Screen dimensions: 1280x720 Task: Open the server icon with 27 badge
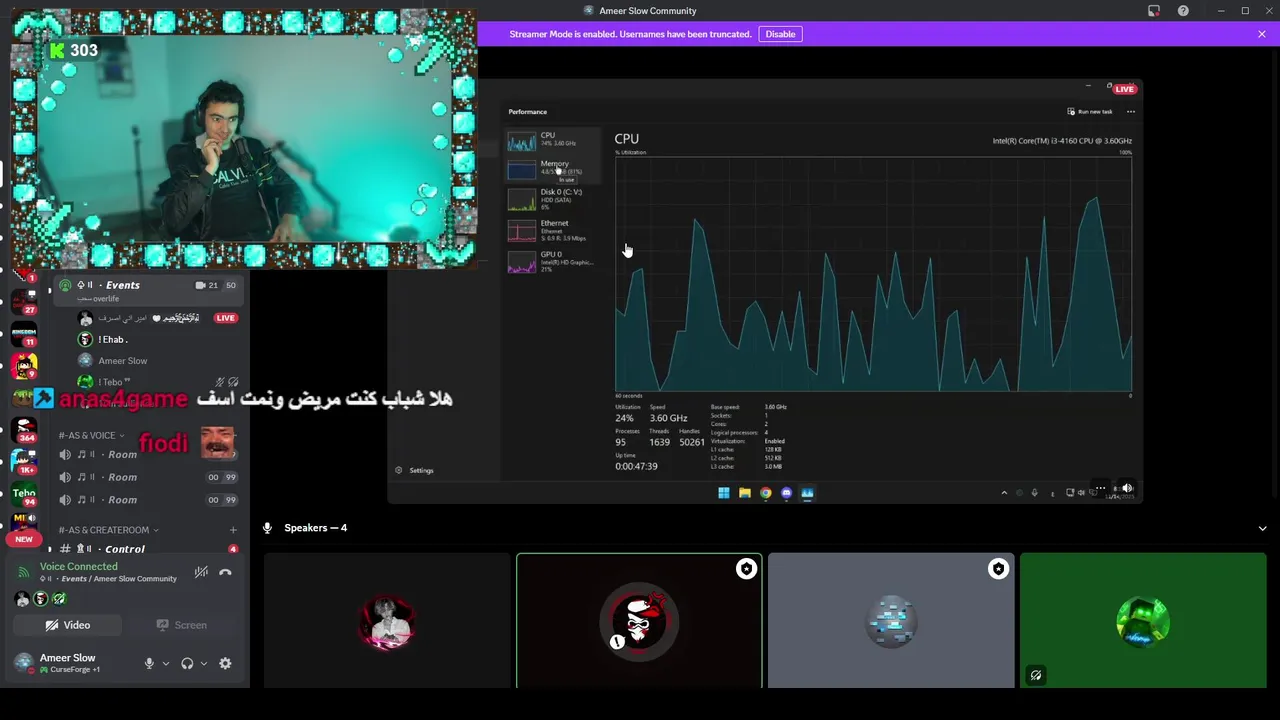pos(24,302)
